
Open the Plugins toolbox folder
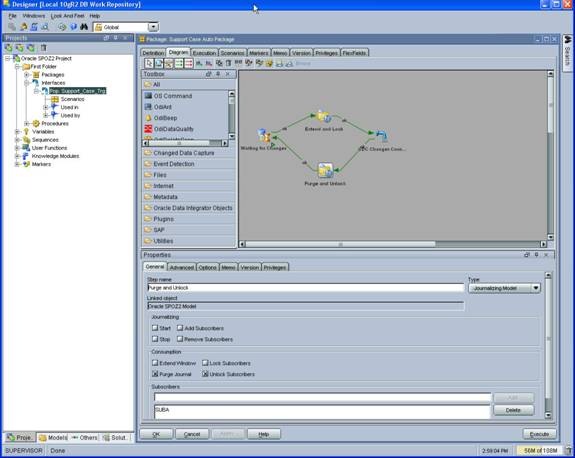click(188, 219)
